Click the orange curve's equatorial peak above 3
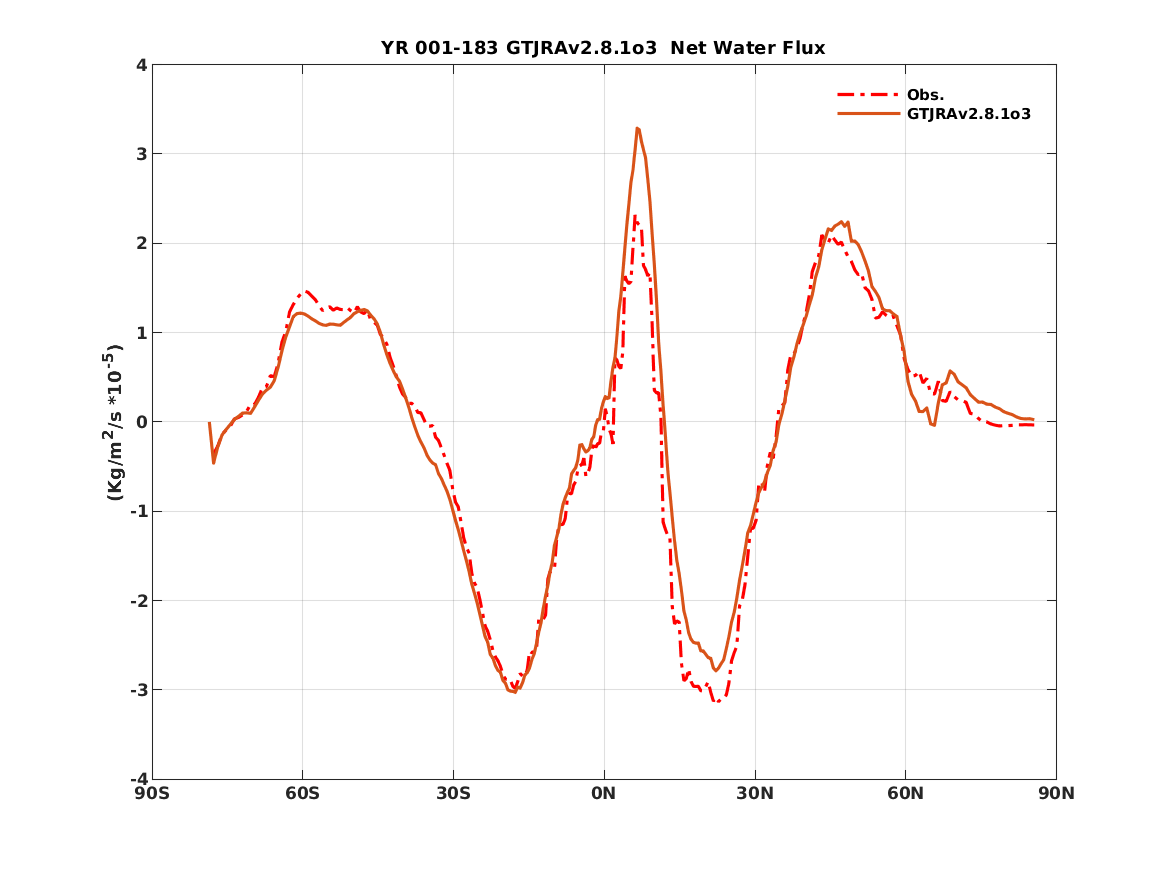This screenshot has height=875, width=1167. click(x=638, y=129)
